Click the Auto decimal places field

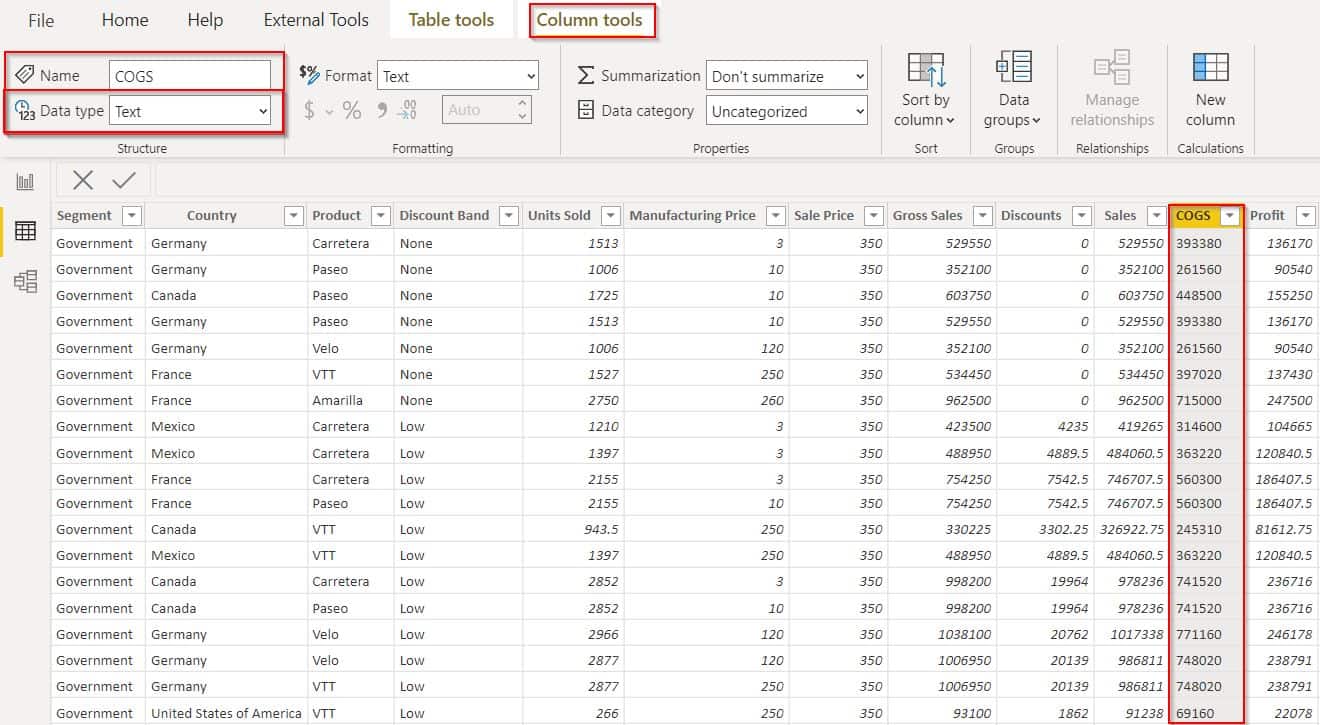(486, 110)
